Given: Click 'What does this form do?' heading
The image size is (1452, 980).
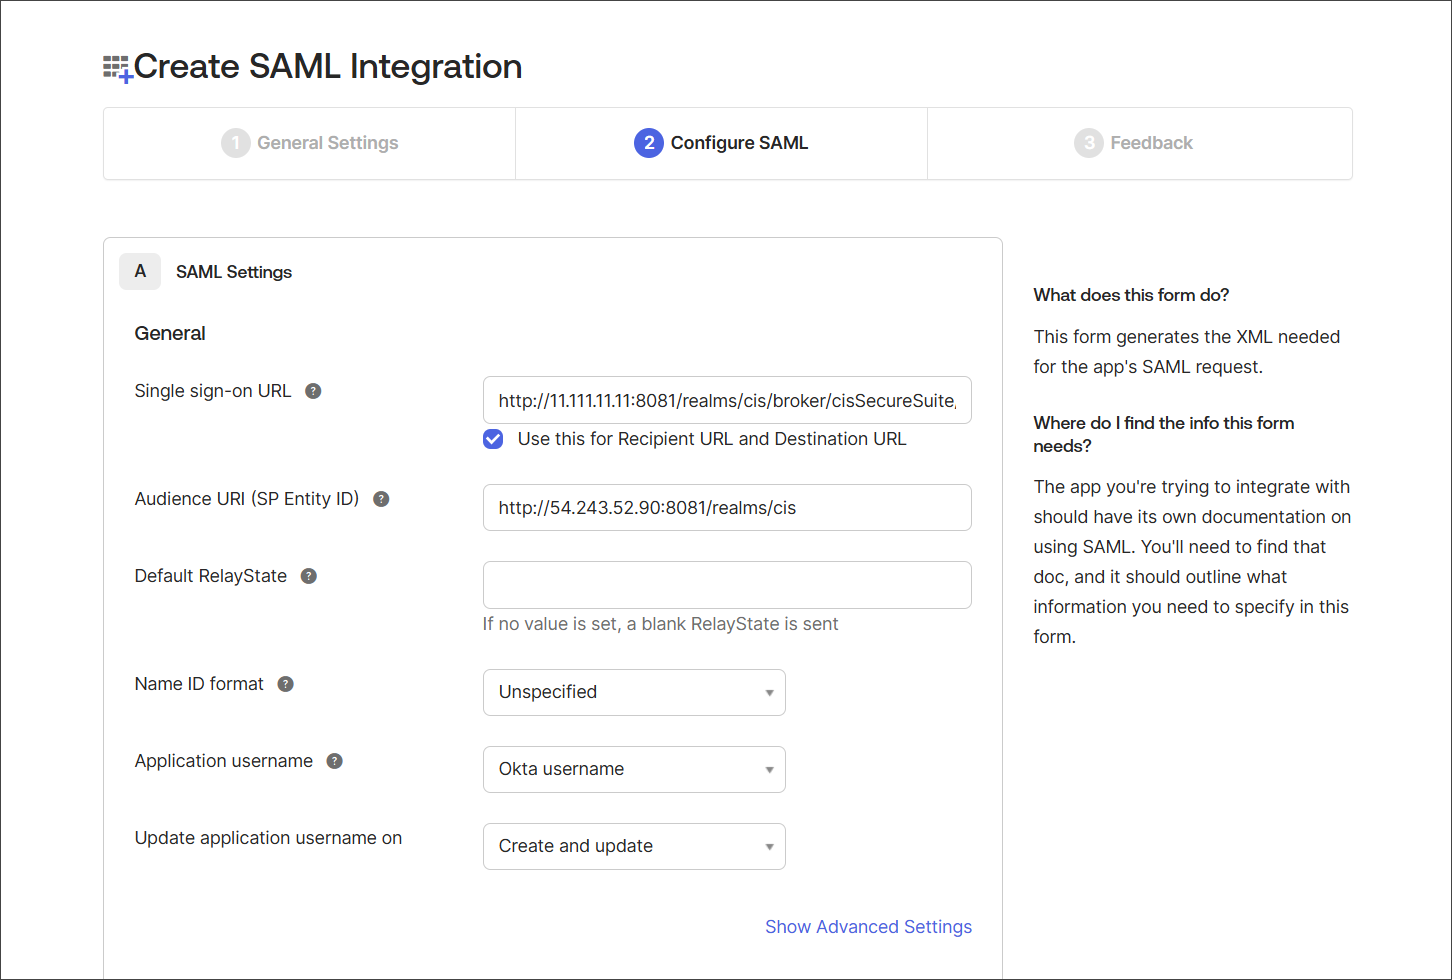Looking at the screenshot, I should [1131, 295].
